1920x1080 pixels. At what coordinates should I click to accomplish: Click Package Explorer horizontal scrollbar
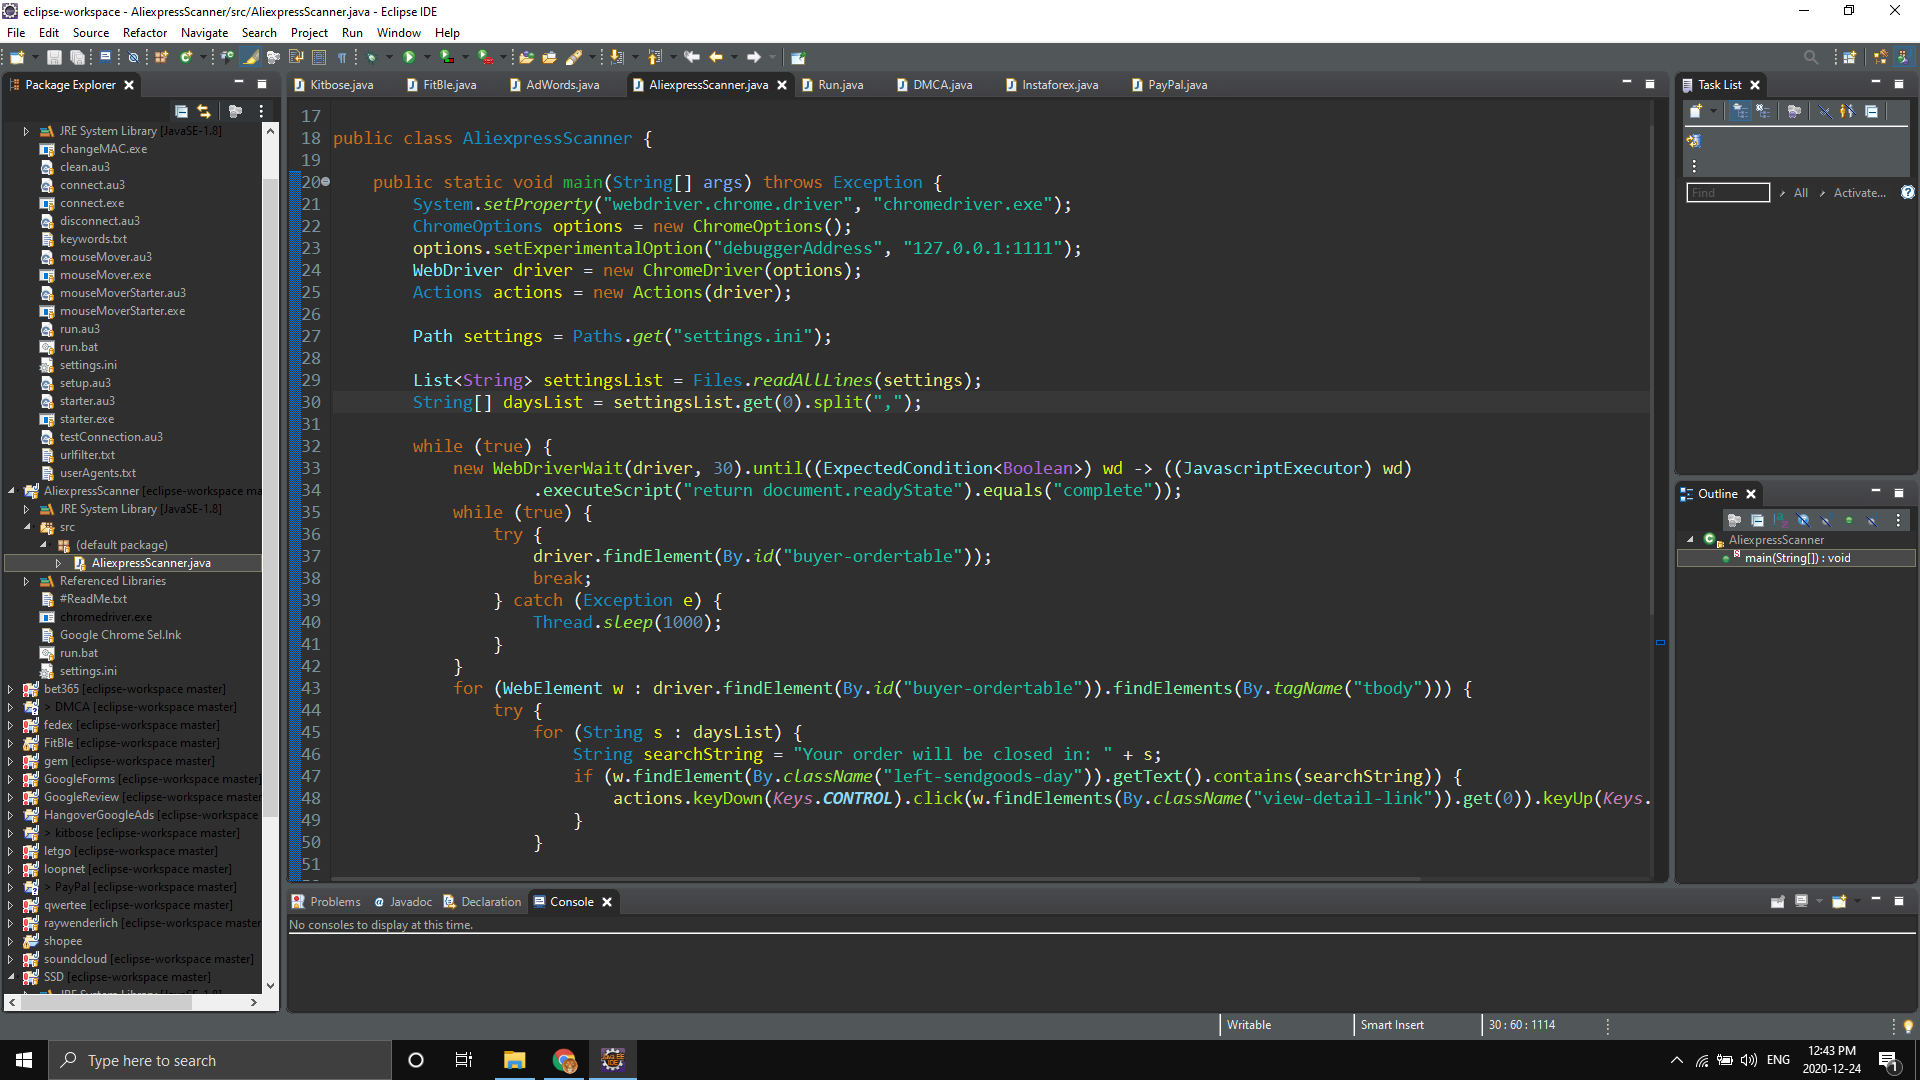pyautogui.click(x=107, y=1001)
